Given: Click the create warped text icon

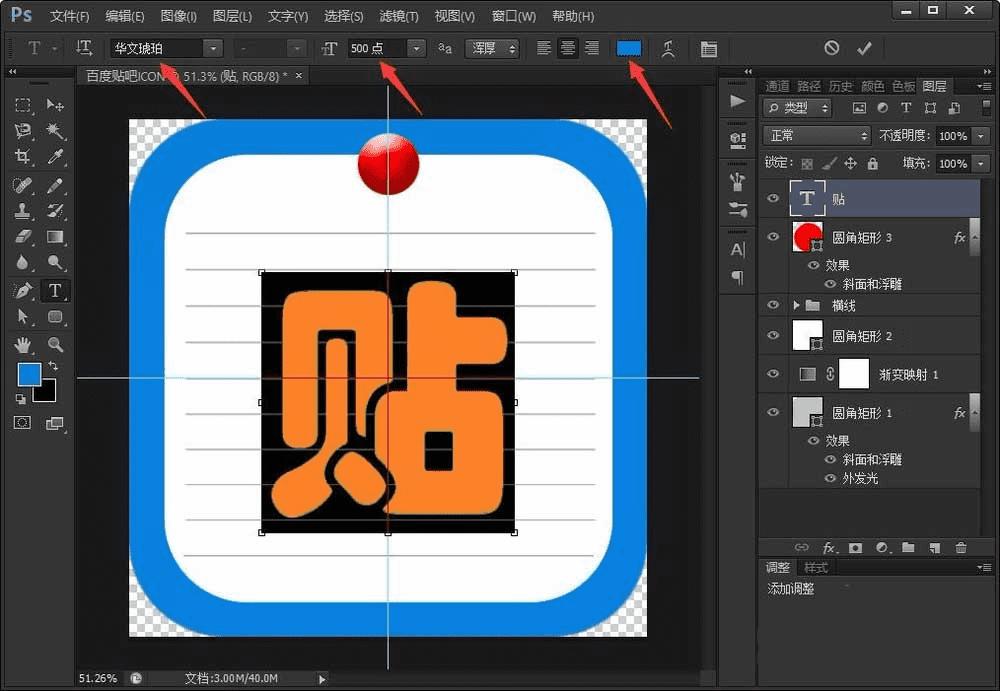Looking at the screenshot, I should pos(669,48).
